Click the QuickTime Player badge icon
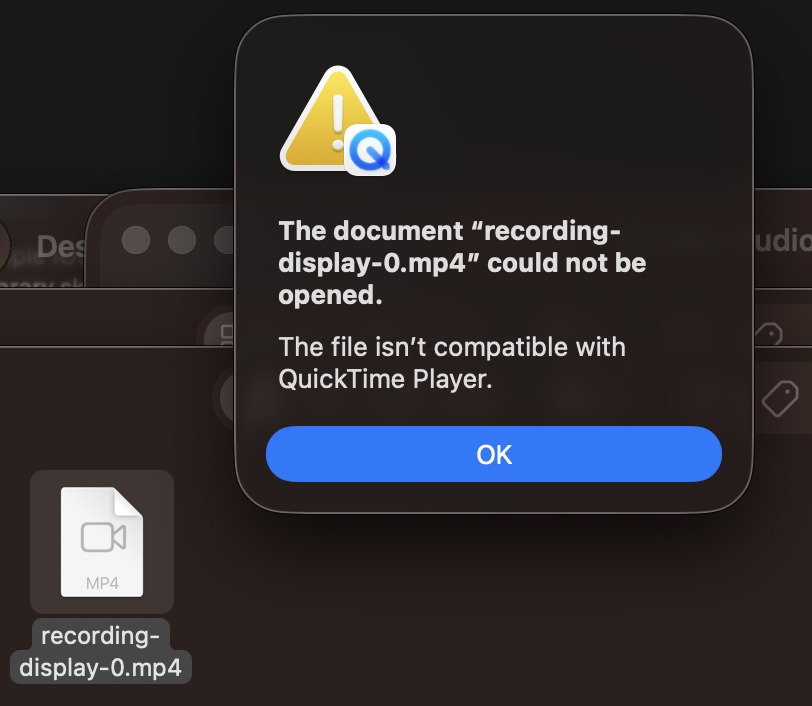 pyautogui.click(x=371, y=151)
